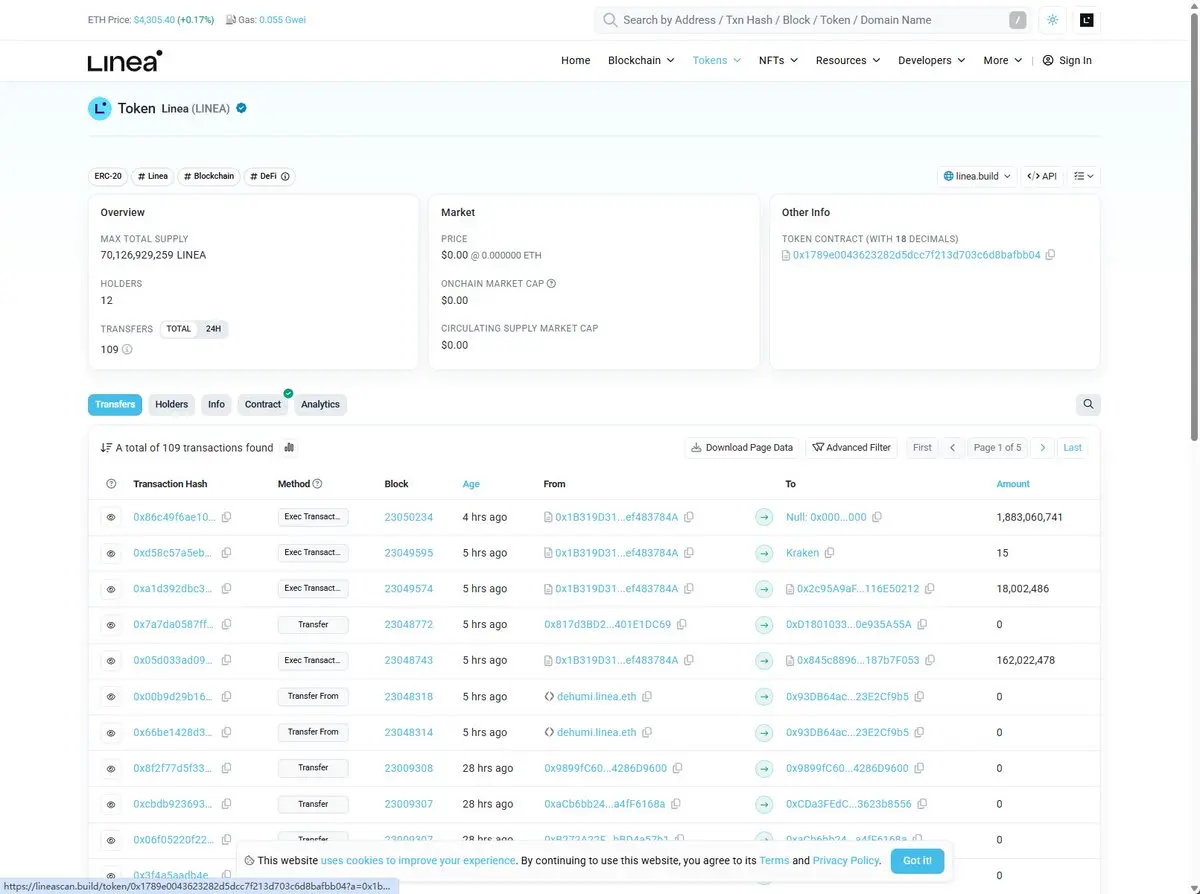Click Download Page Data button
Screen dimensions: 1200x894
coord(742,448)
